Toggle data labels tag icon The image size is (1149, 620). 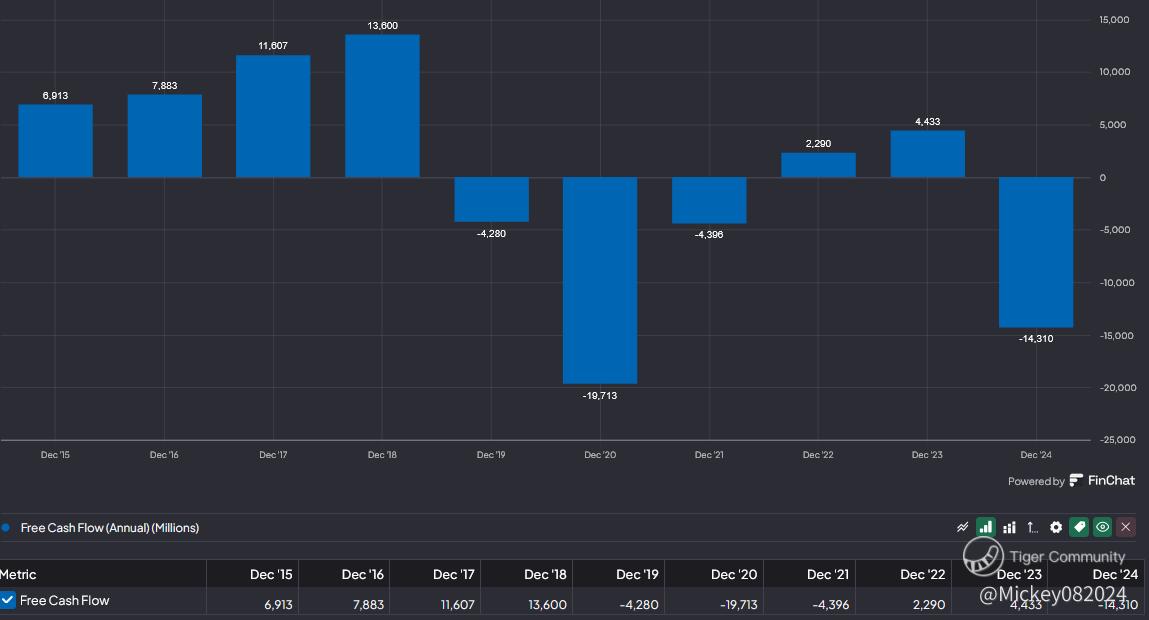point(1079,527)
